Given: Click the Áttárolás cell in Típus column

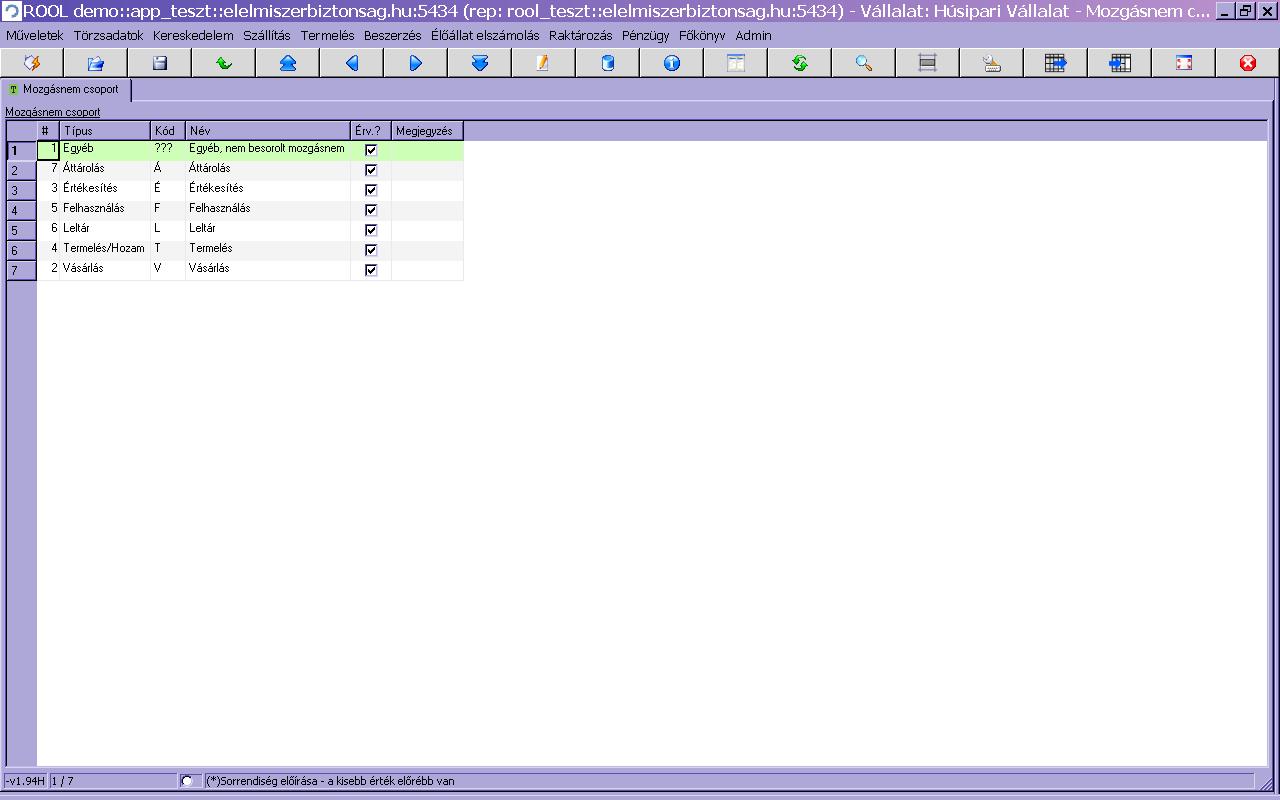Looking at the screenshot, I should click(105, 169).
